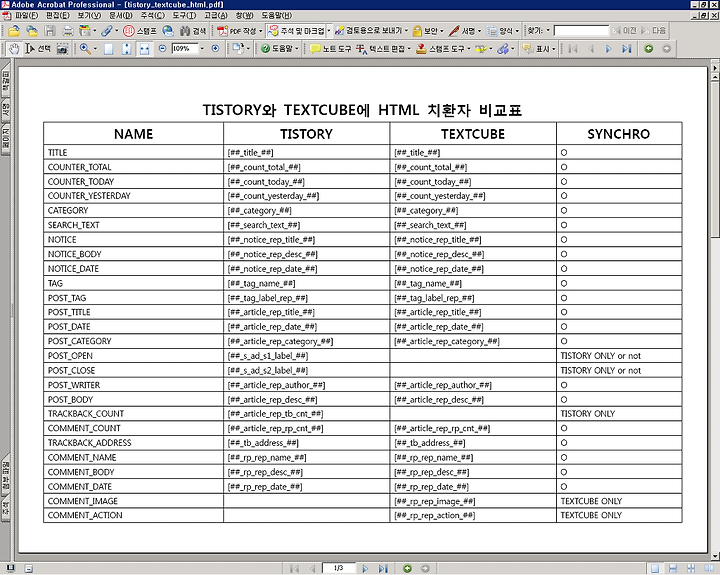
Task: Go to next page in status bar
Action: pyautogui.click(x=365, y=569)
